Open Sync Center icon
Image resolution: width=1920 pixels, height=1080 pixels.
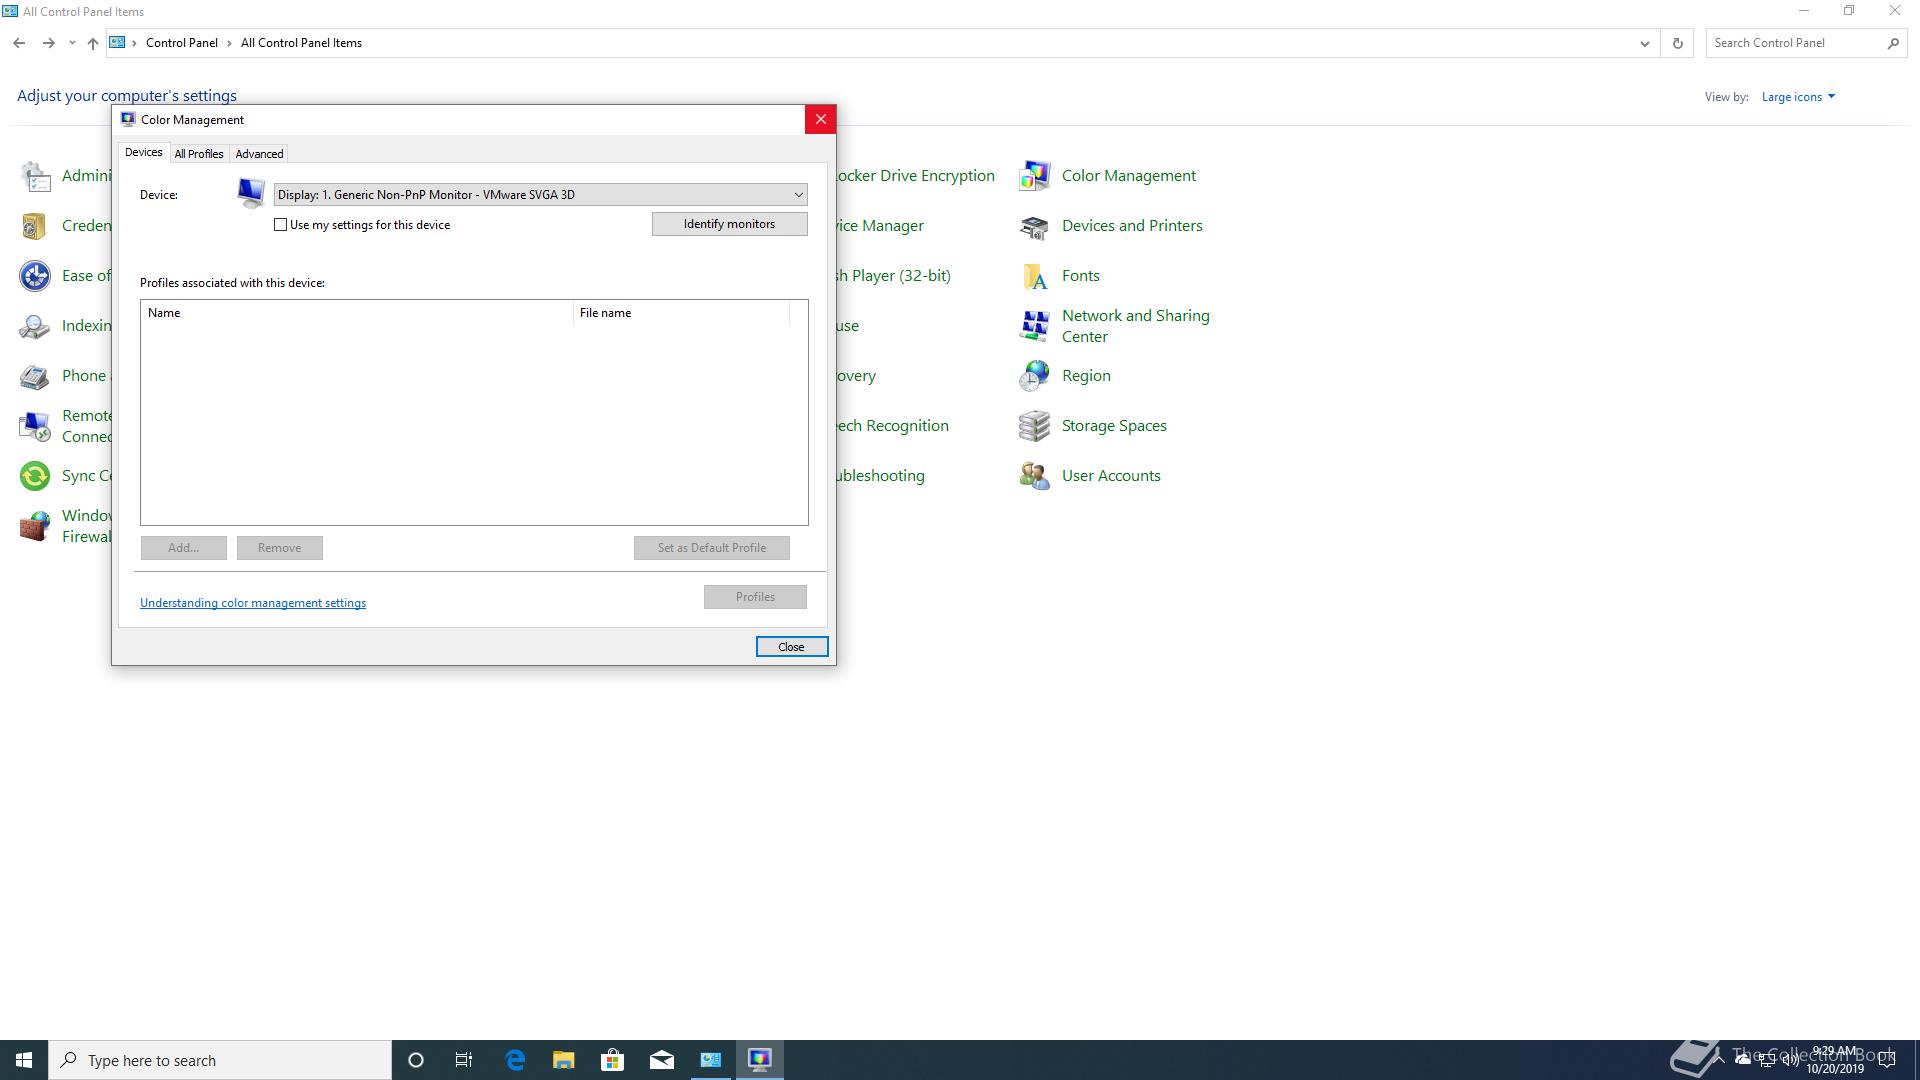[35, 476]
